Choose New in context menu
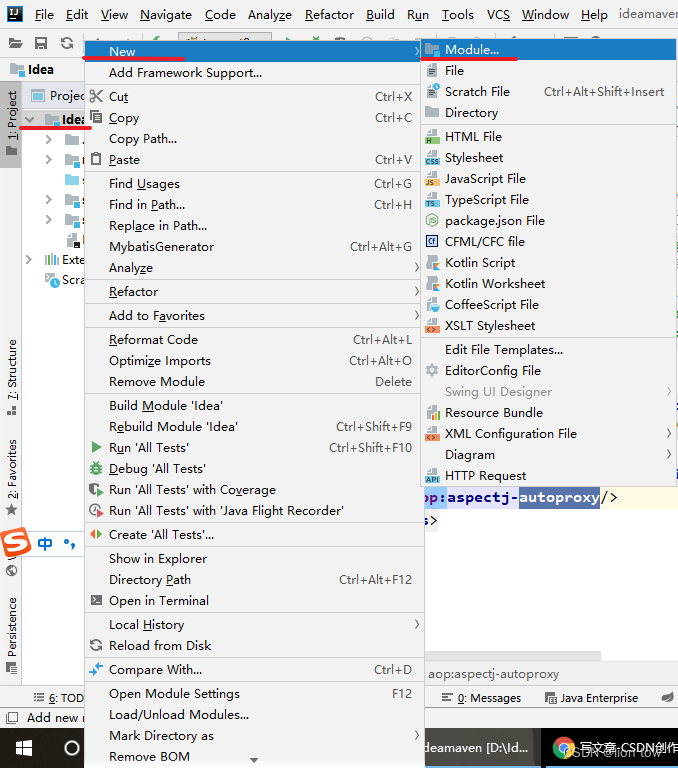The width and height of the screenshot is (678, 768). [x=252, y=51]
